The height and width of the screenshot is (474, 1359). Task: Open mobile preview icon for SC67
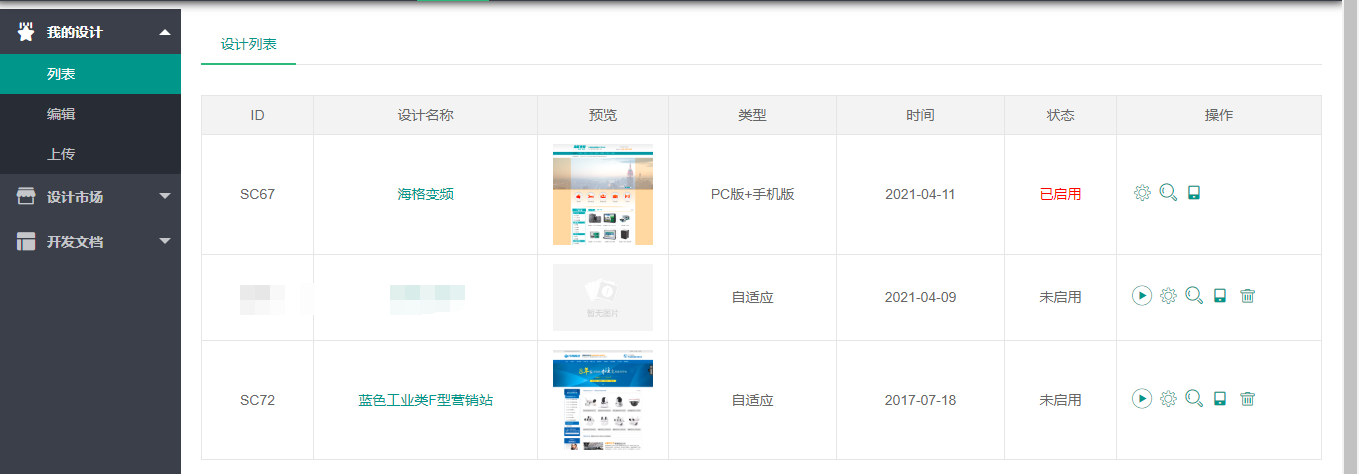pyautogui.click(x=1193, y=193)
